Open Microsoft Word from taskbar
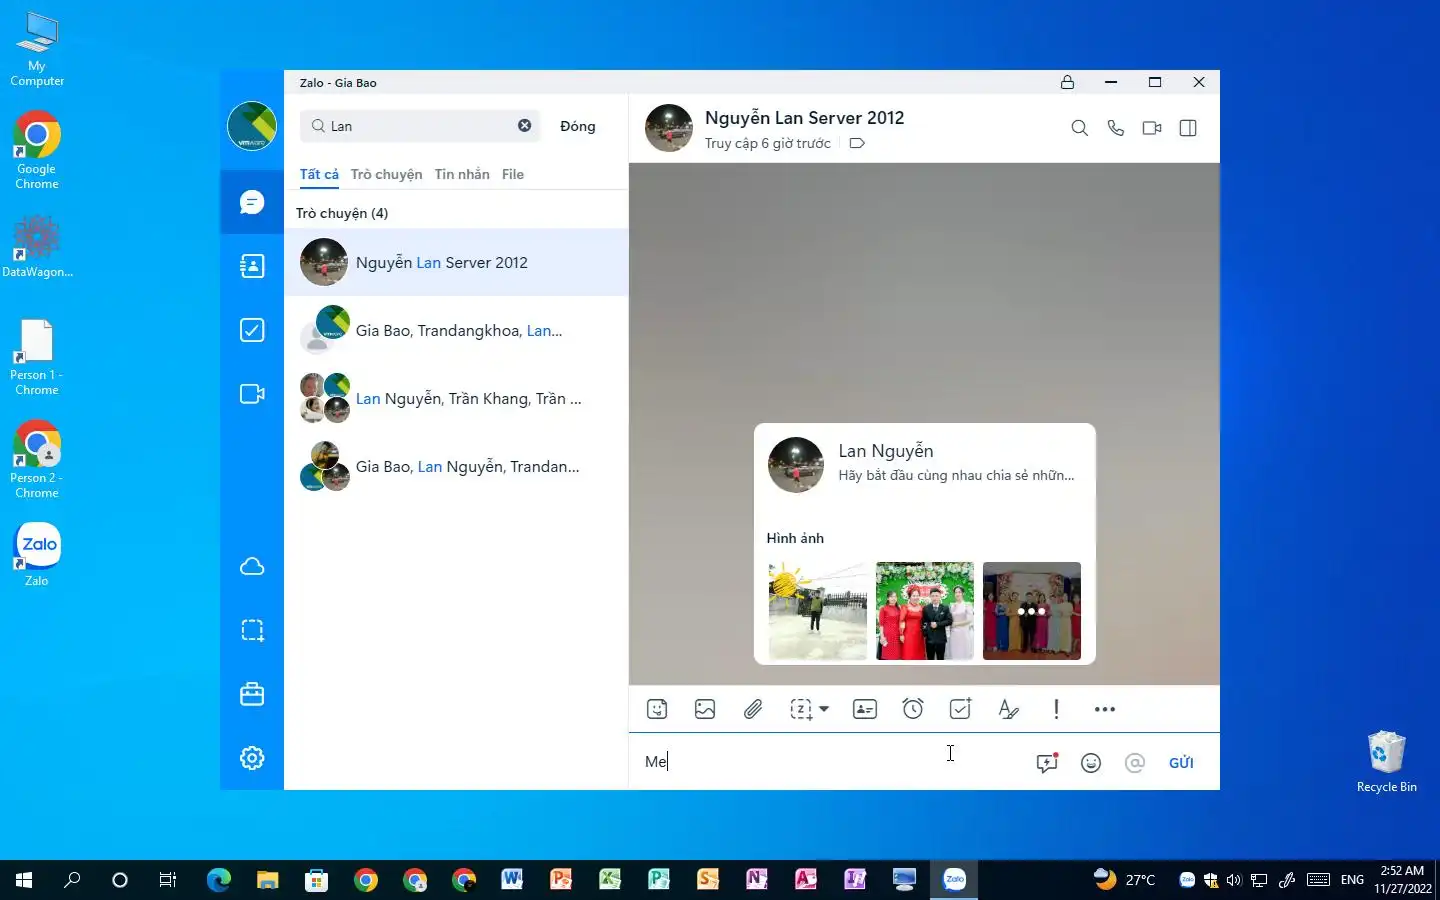Screen dimensions: 1440x900 point(512,880)
